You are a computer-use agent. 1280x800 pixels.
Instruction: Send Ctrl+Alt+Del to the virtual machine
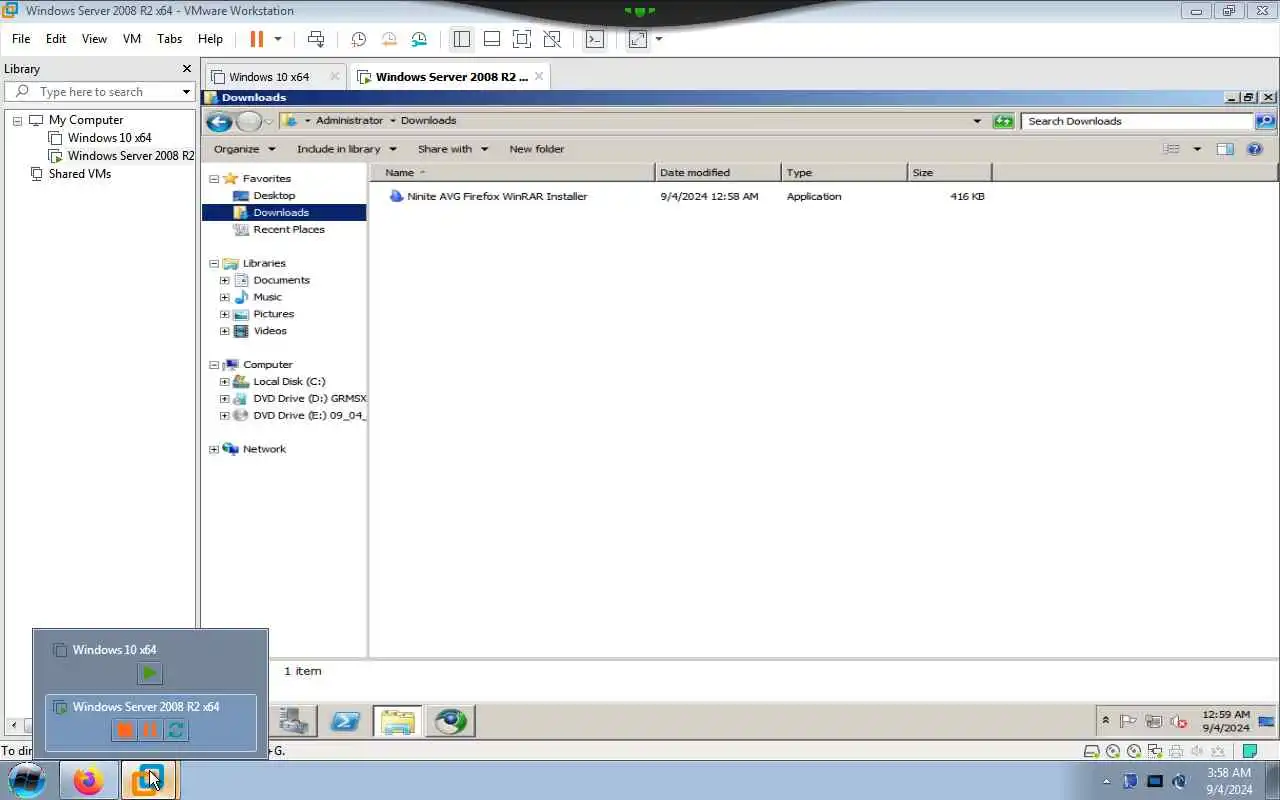point(316,39)
